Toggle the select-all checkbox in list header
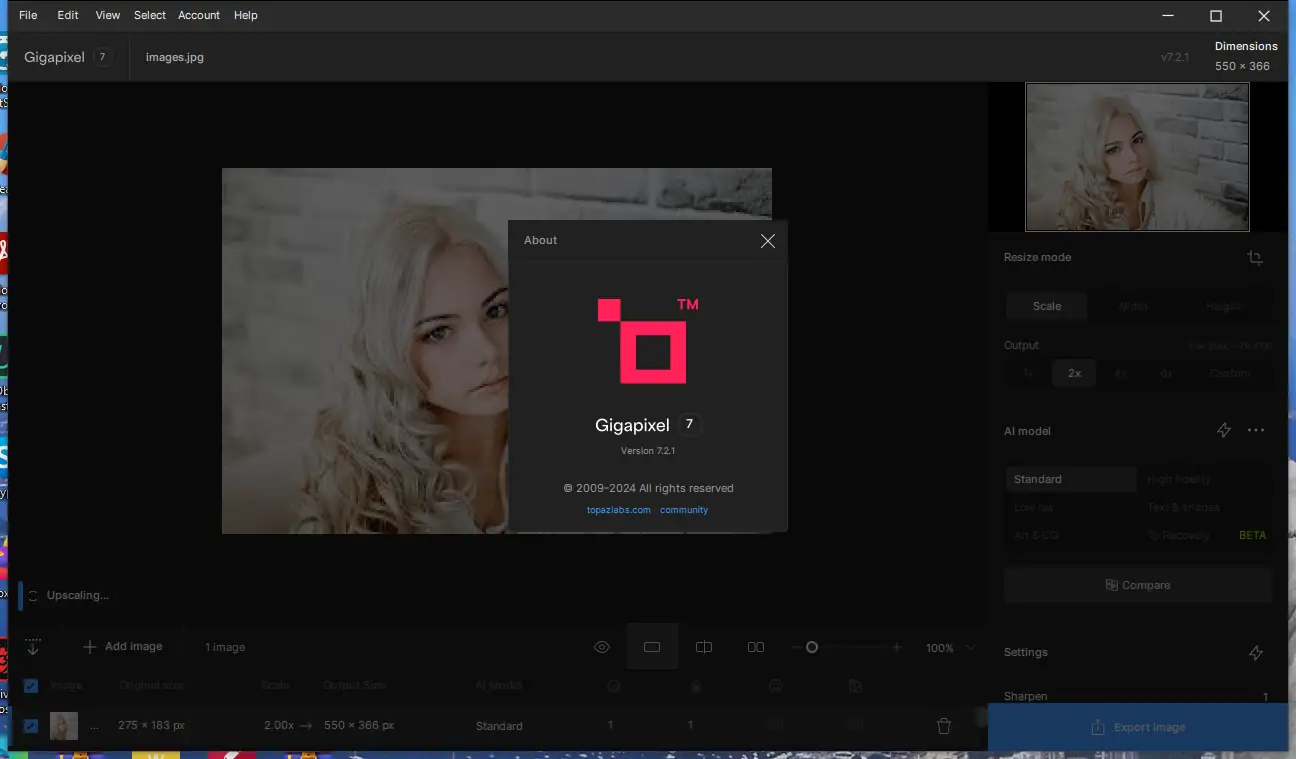The width and height of the screenshot is (1296, 759). (31, 686)
